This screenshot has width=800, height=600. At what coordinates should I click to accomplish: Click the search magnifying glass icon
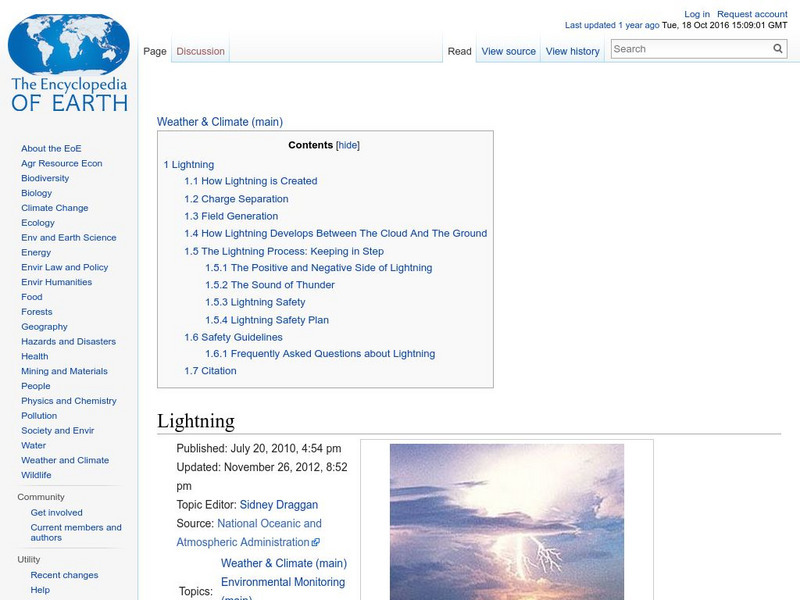pyautogui.click(x=778, y=48)
